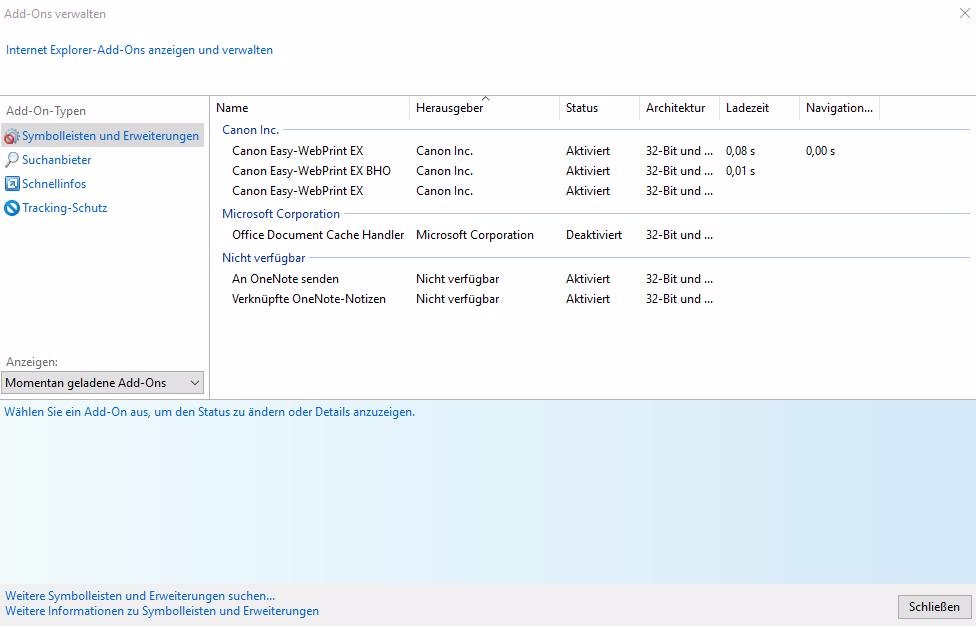Click the Tracking-Schutz blocked-circle icon
Viewport: 976px width, 626px height.
coord(12,208)
